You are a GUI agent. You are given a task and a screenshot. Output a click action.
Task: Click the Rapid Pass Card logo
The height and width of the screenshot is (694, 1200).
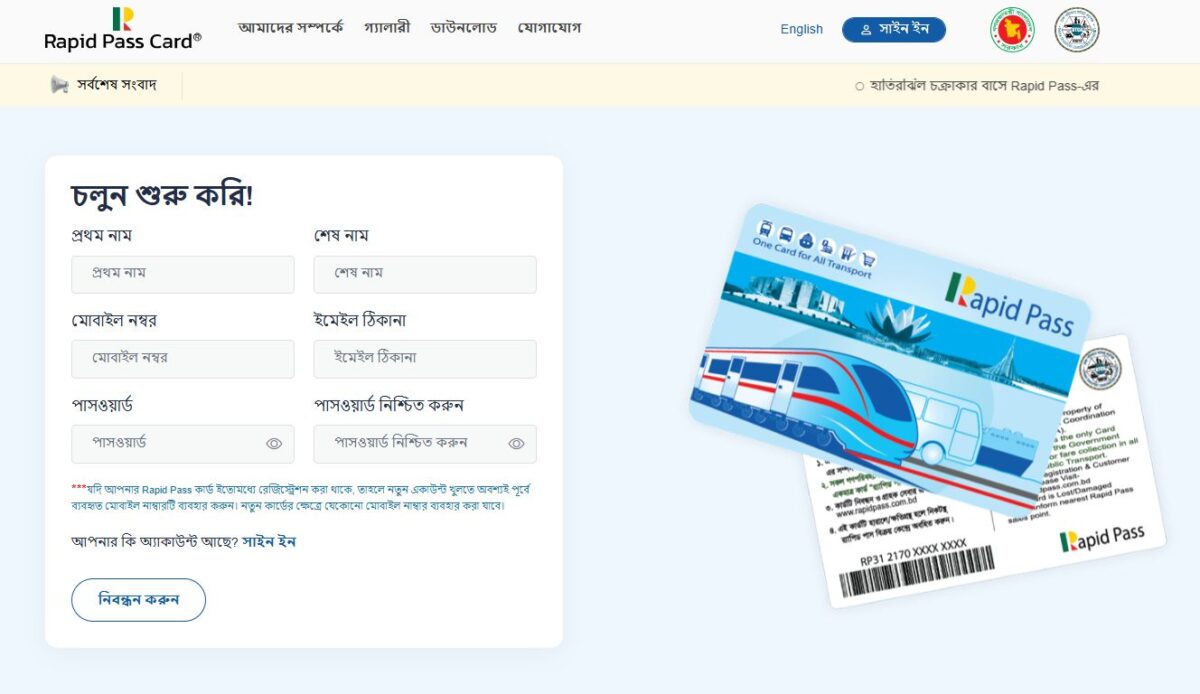(122, 29)
